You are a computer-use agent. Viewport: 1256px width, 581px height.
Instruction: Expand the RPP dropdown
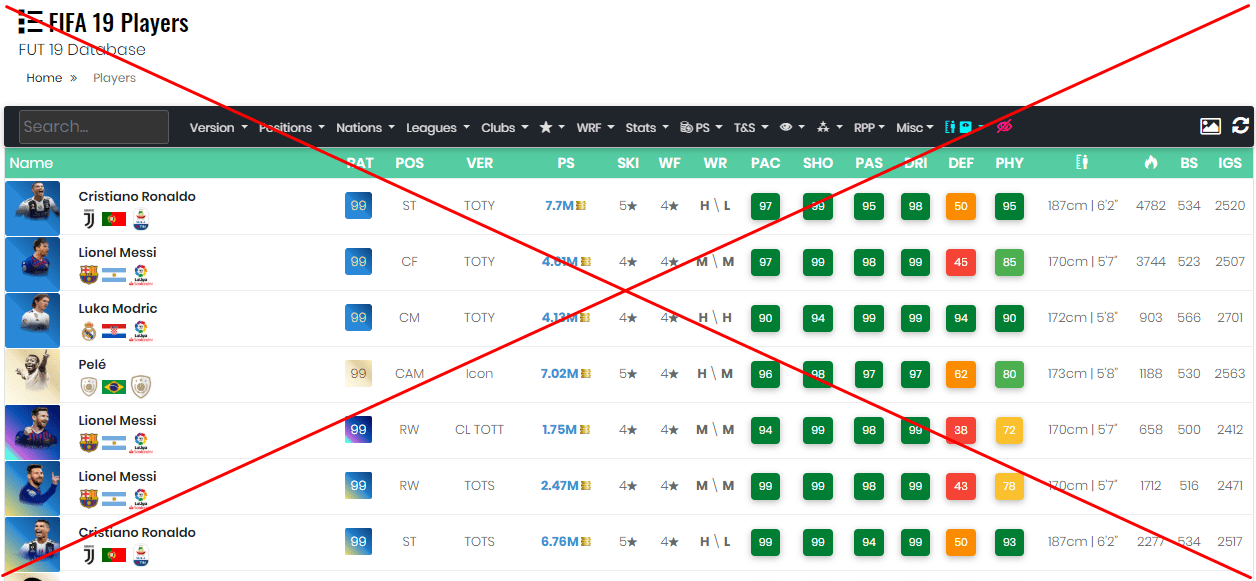[869, 127]
